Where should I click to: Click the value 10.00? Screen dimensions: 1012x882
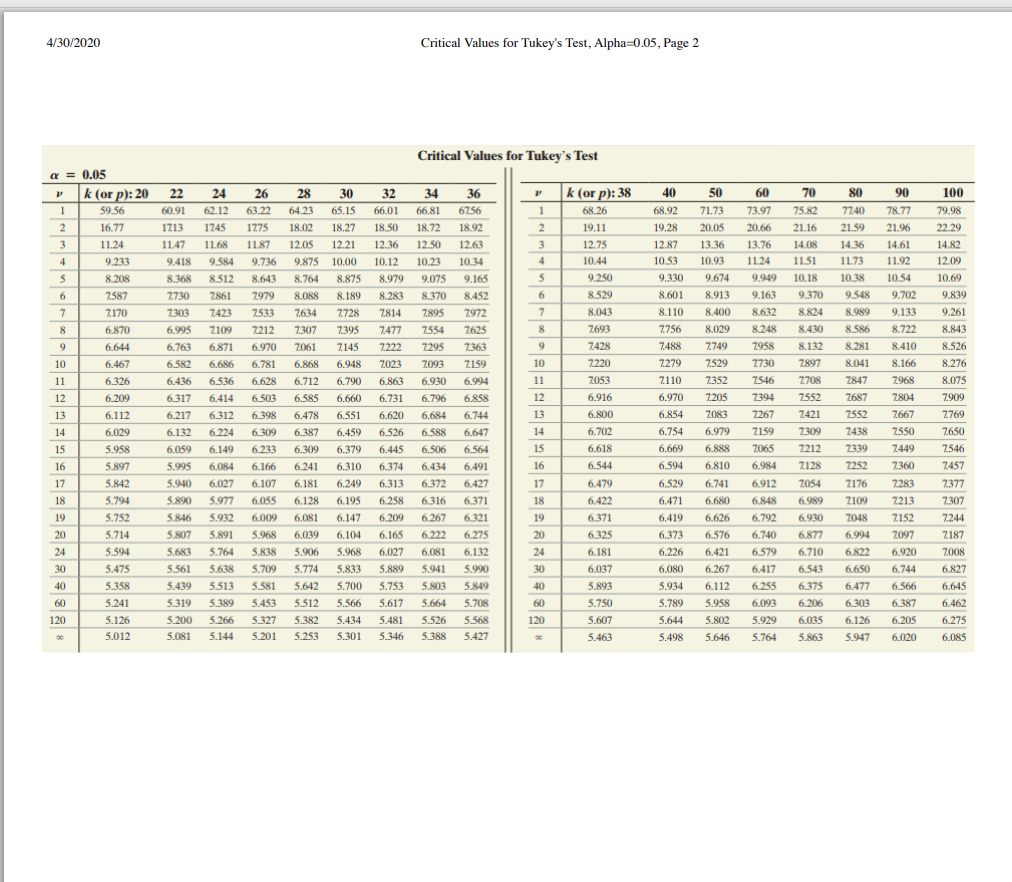click(344, 262)
